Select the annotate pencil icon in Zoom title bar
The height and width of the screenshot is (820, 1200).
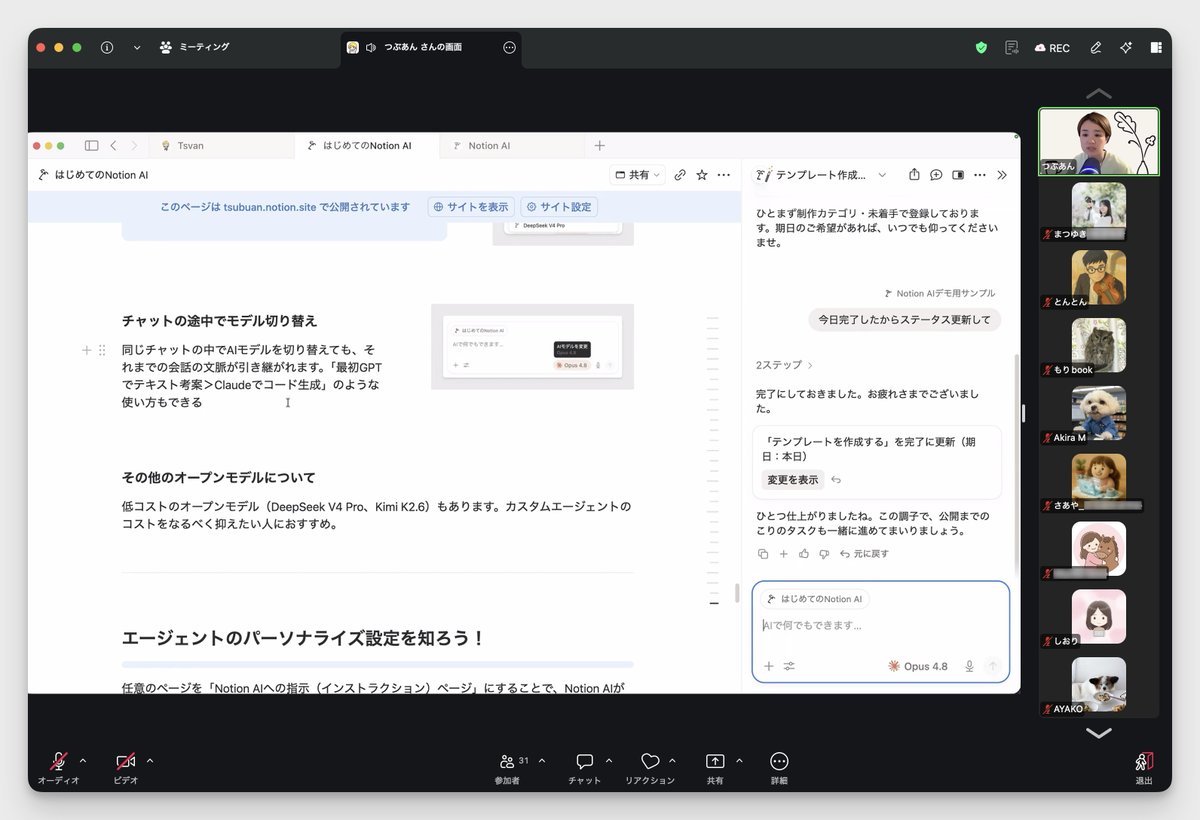1096,47
